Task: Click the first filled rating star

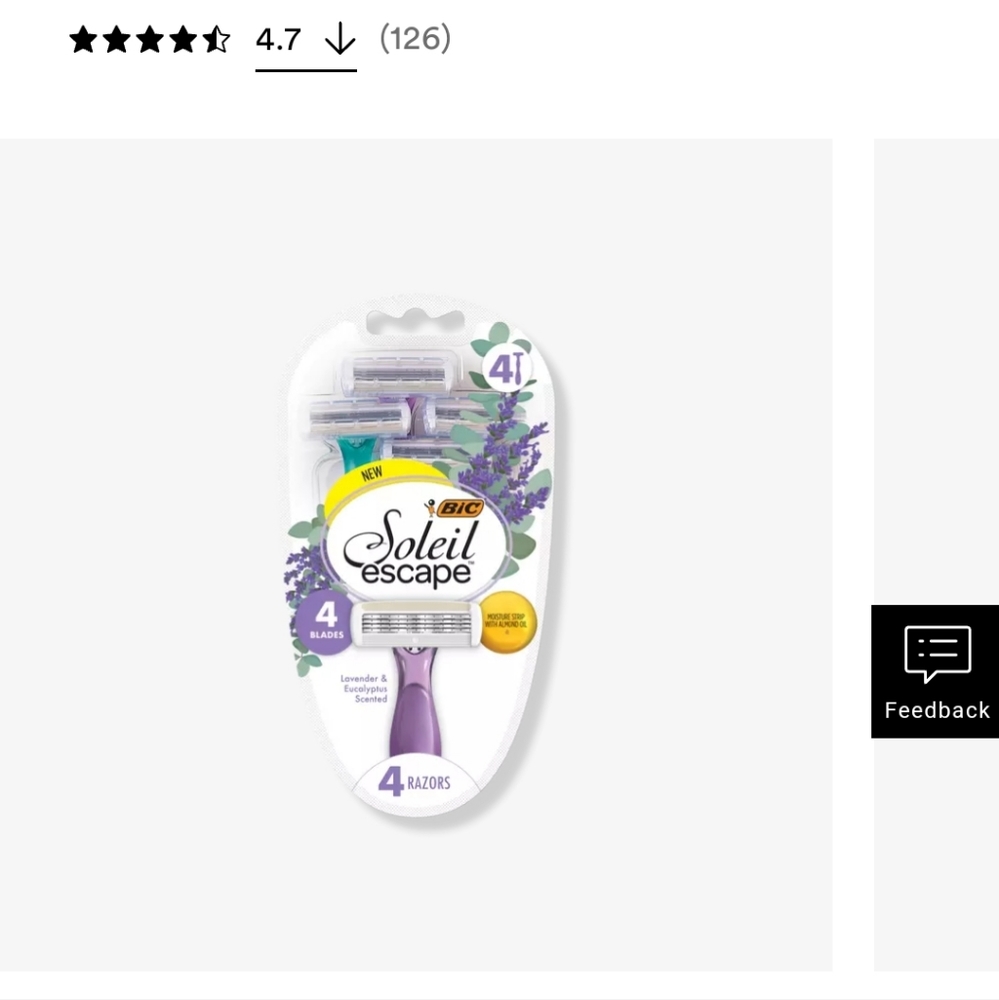Action: 84,40
